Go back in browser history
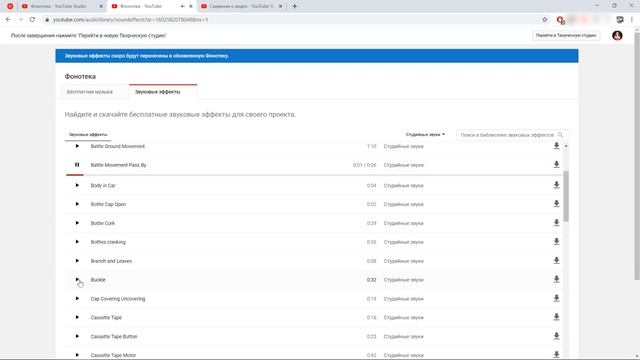Image resolution: width=640 pixels, height=360 pixels. point(8,20)
